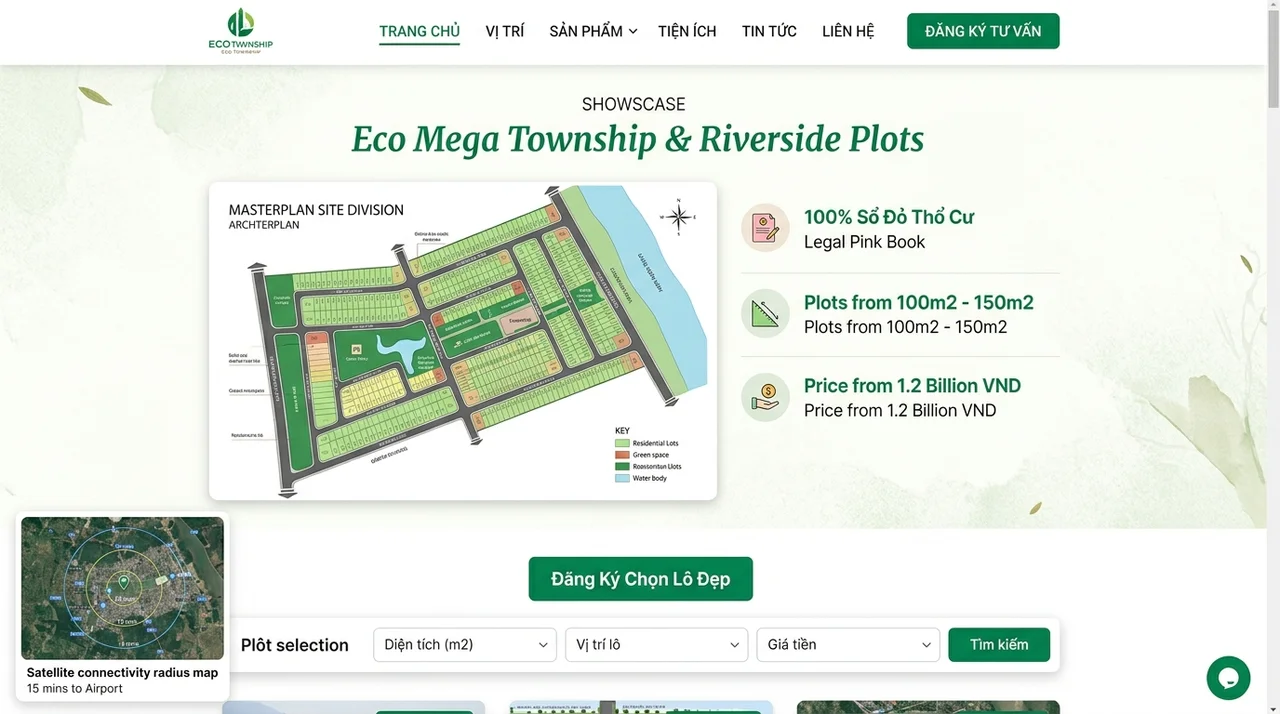
Task: Click the Water body legend swatch
Action: [x=622, y=478]
